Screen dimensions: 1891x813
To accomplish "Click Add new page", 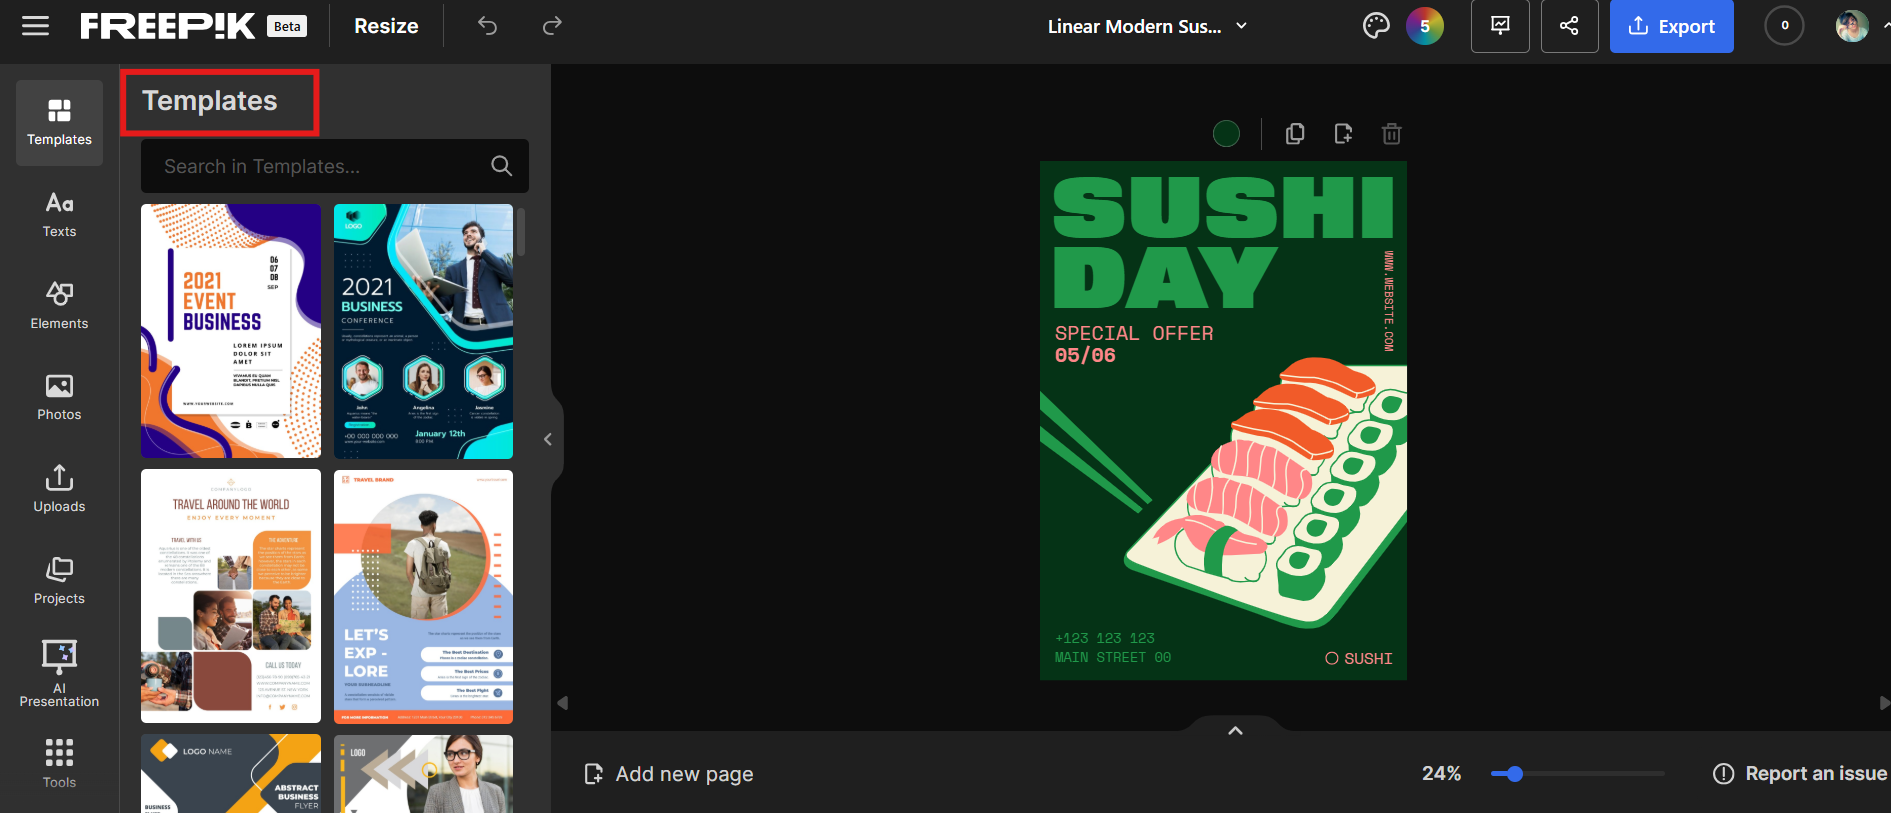I will [669, 774].
